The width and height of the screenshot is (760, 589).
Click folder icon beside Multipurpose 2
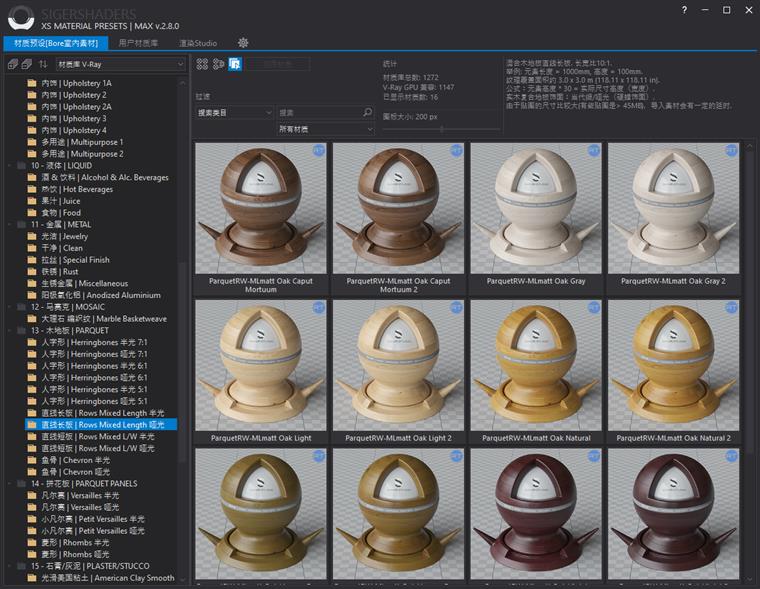[32, 154]
